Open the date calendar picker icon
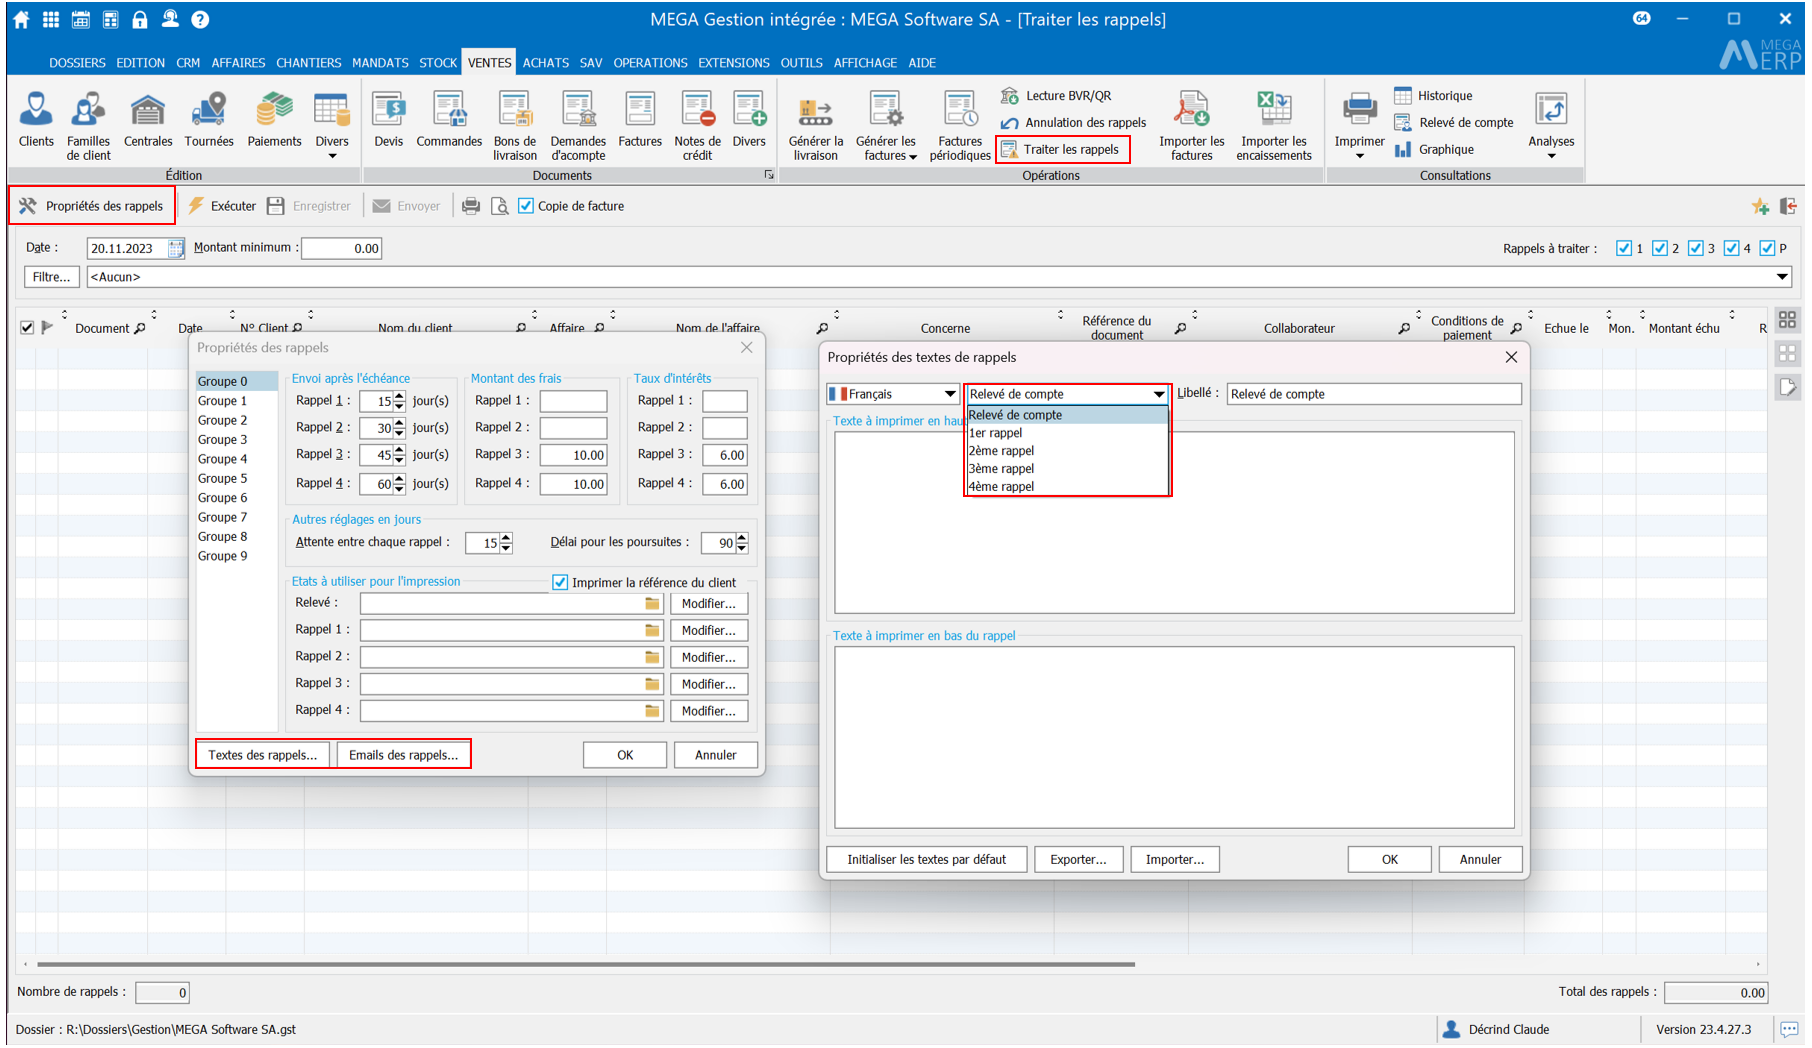1812x1048 pixels. [176, 248]
